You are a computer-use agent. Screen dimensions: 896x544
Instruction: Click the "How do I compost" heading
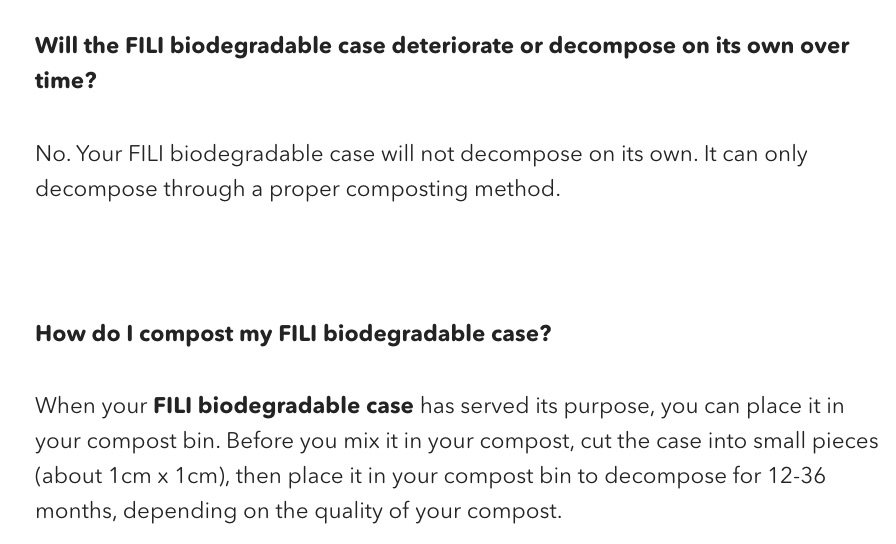[293, 334]
